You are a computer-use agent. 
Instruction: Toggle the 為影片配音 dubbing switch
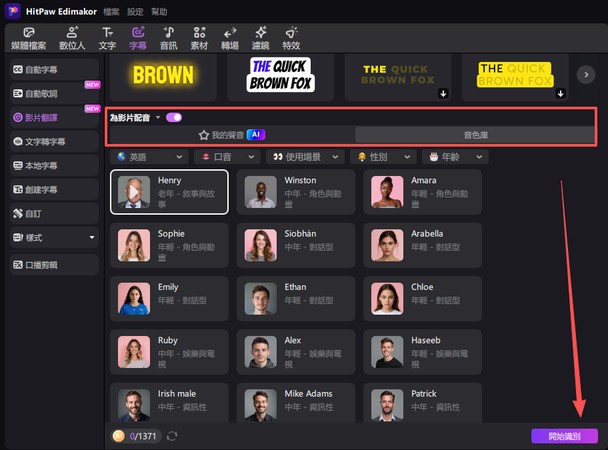pyautogui.click(x=174, y=117)
